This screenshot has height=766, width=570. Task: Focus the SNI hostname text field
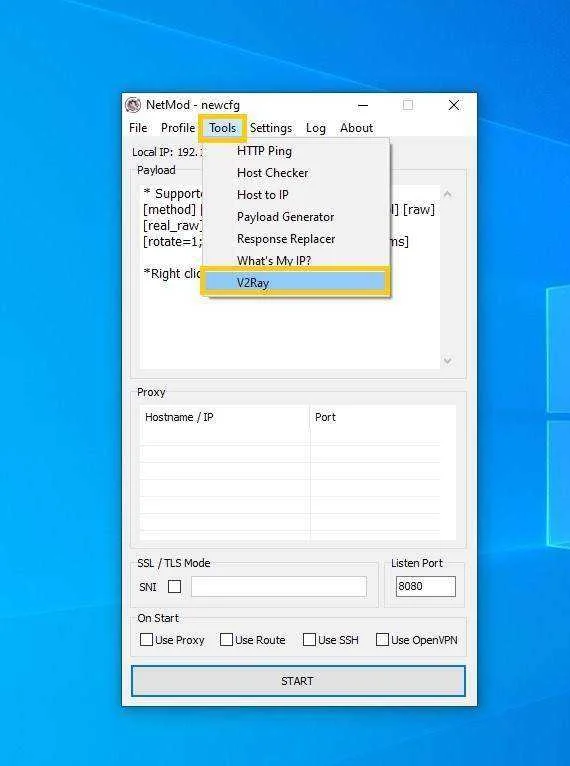[x=279, y=586]
